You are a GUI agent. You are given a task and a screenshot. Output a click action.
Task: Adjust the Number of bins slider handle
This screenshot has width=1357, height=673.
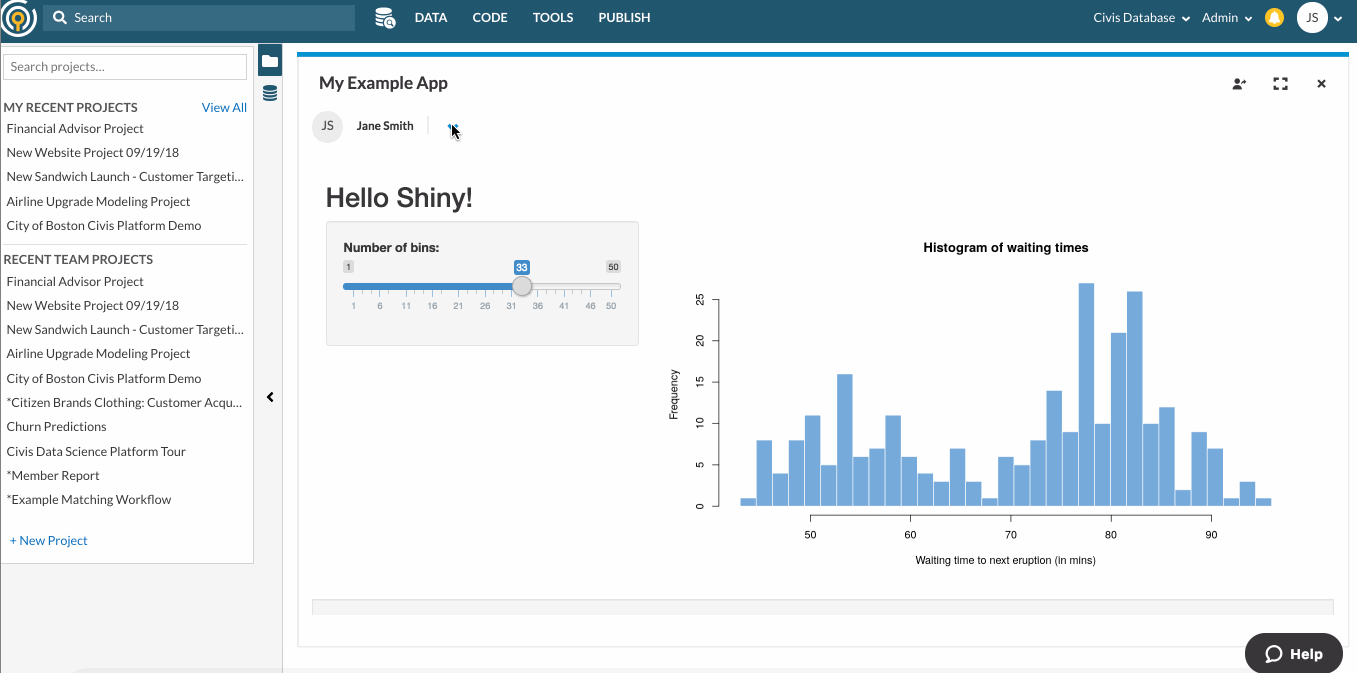click(521, 286)
